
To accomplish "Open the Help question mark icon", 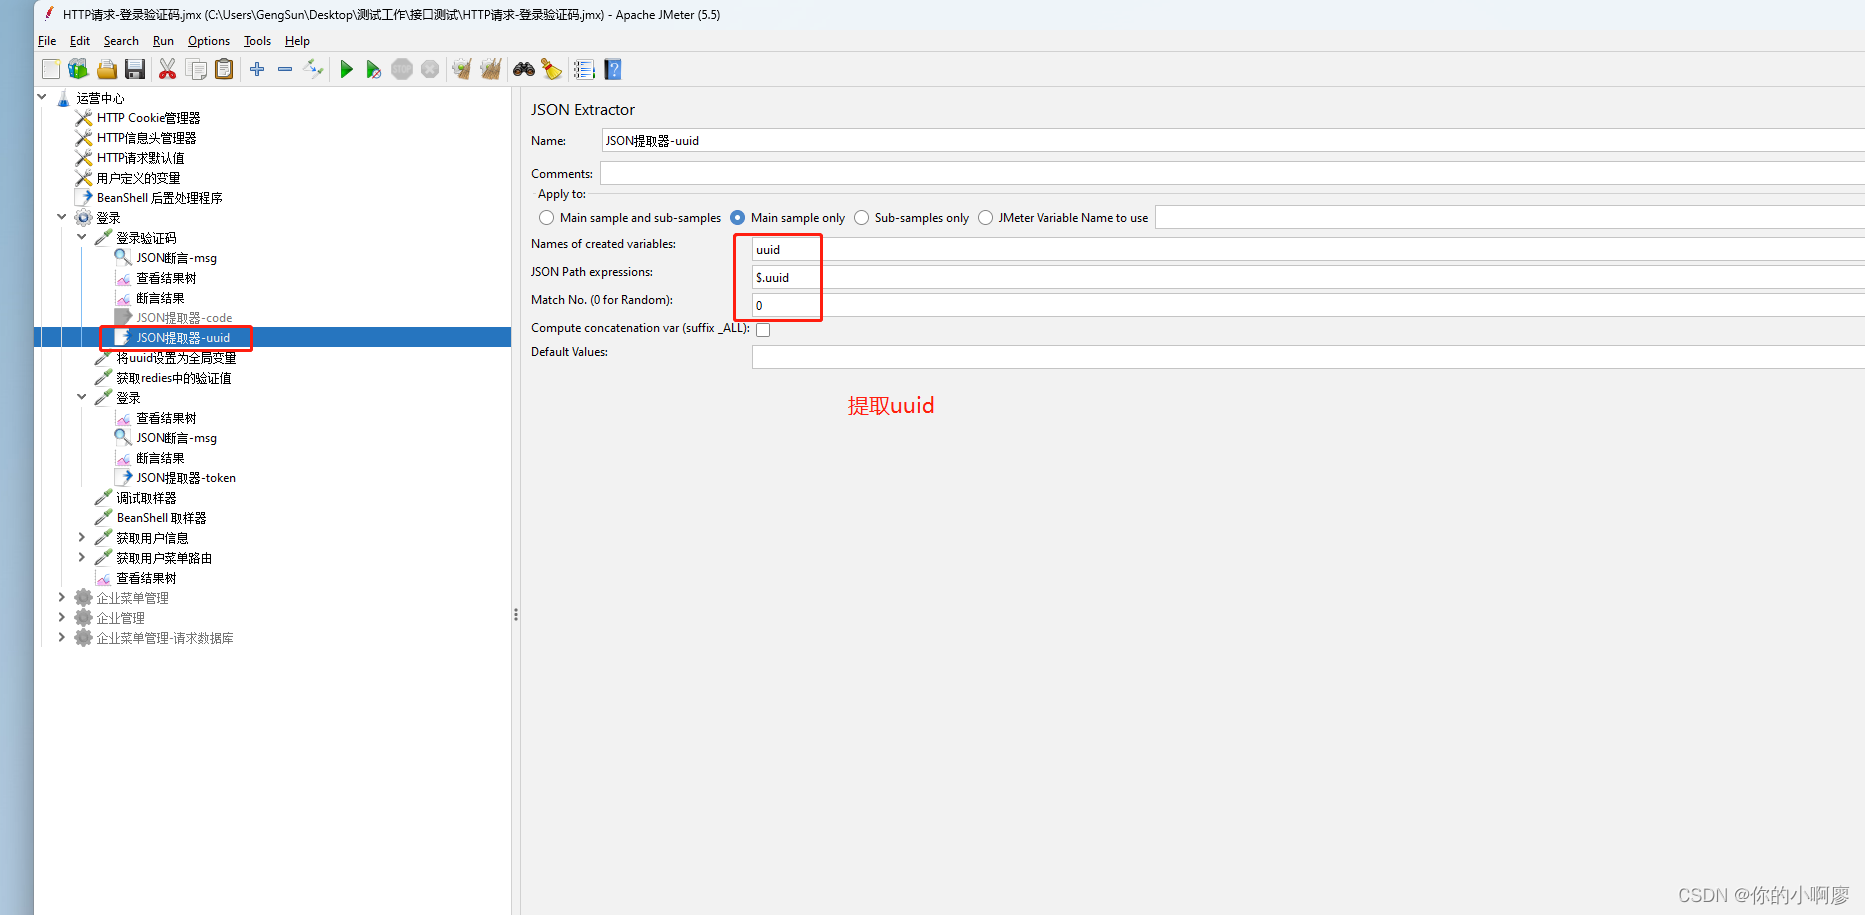I will point(613,69).
